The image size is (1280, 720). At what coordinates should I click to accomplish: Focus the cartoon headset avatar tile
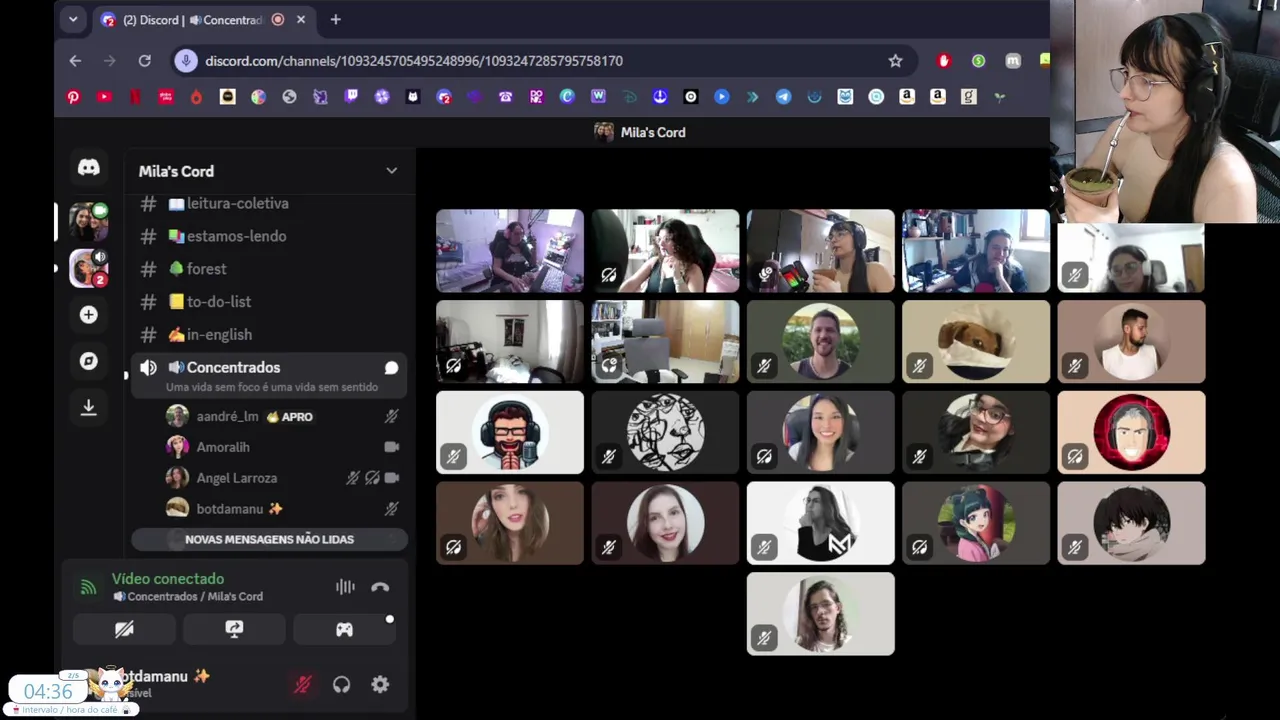pos(510,432)
